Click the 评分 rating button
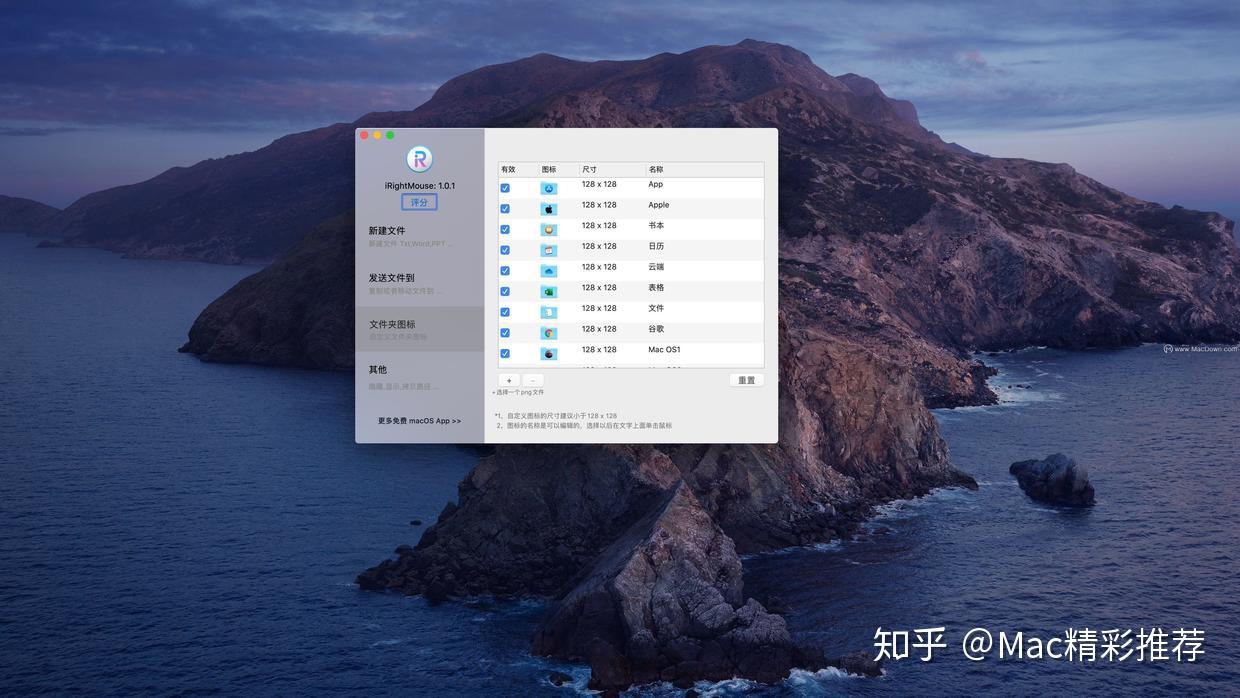 click(x=419, y=201)
